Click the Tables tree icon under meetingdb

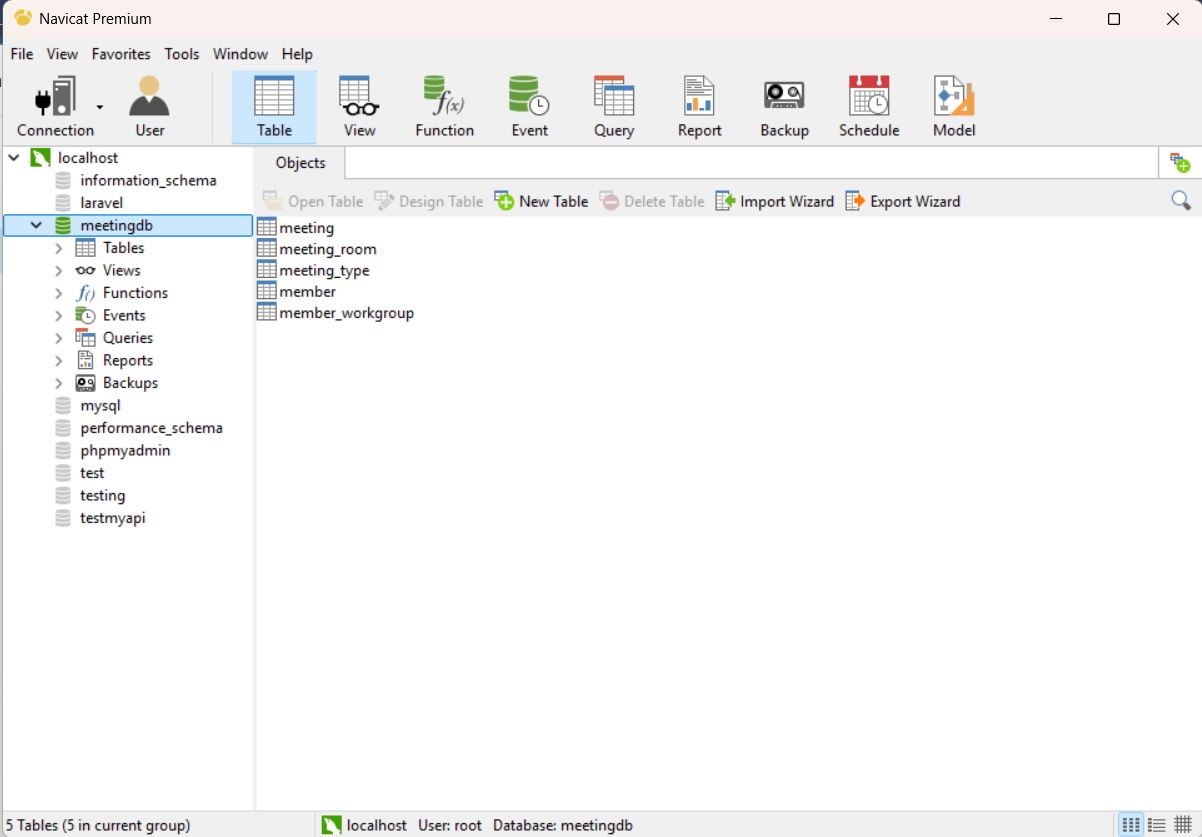(x=86, y=248)
